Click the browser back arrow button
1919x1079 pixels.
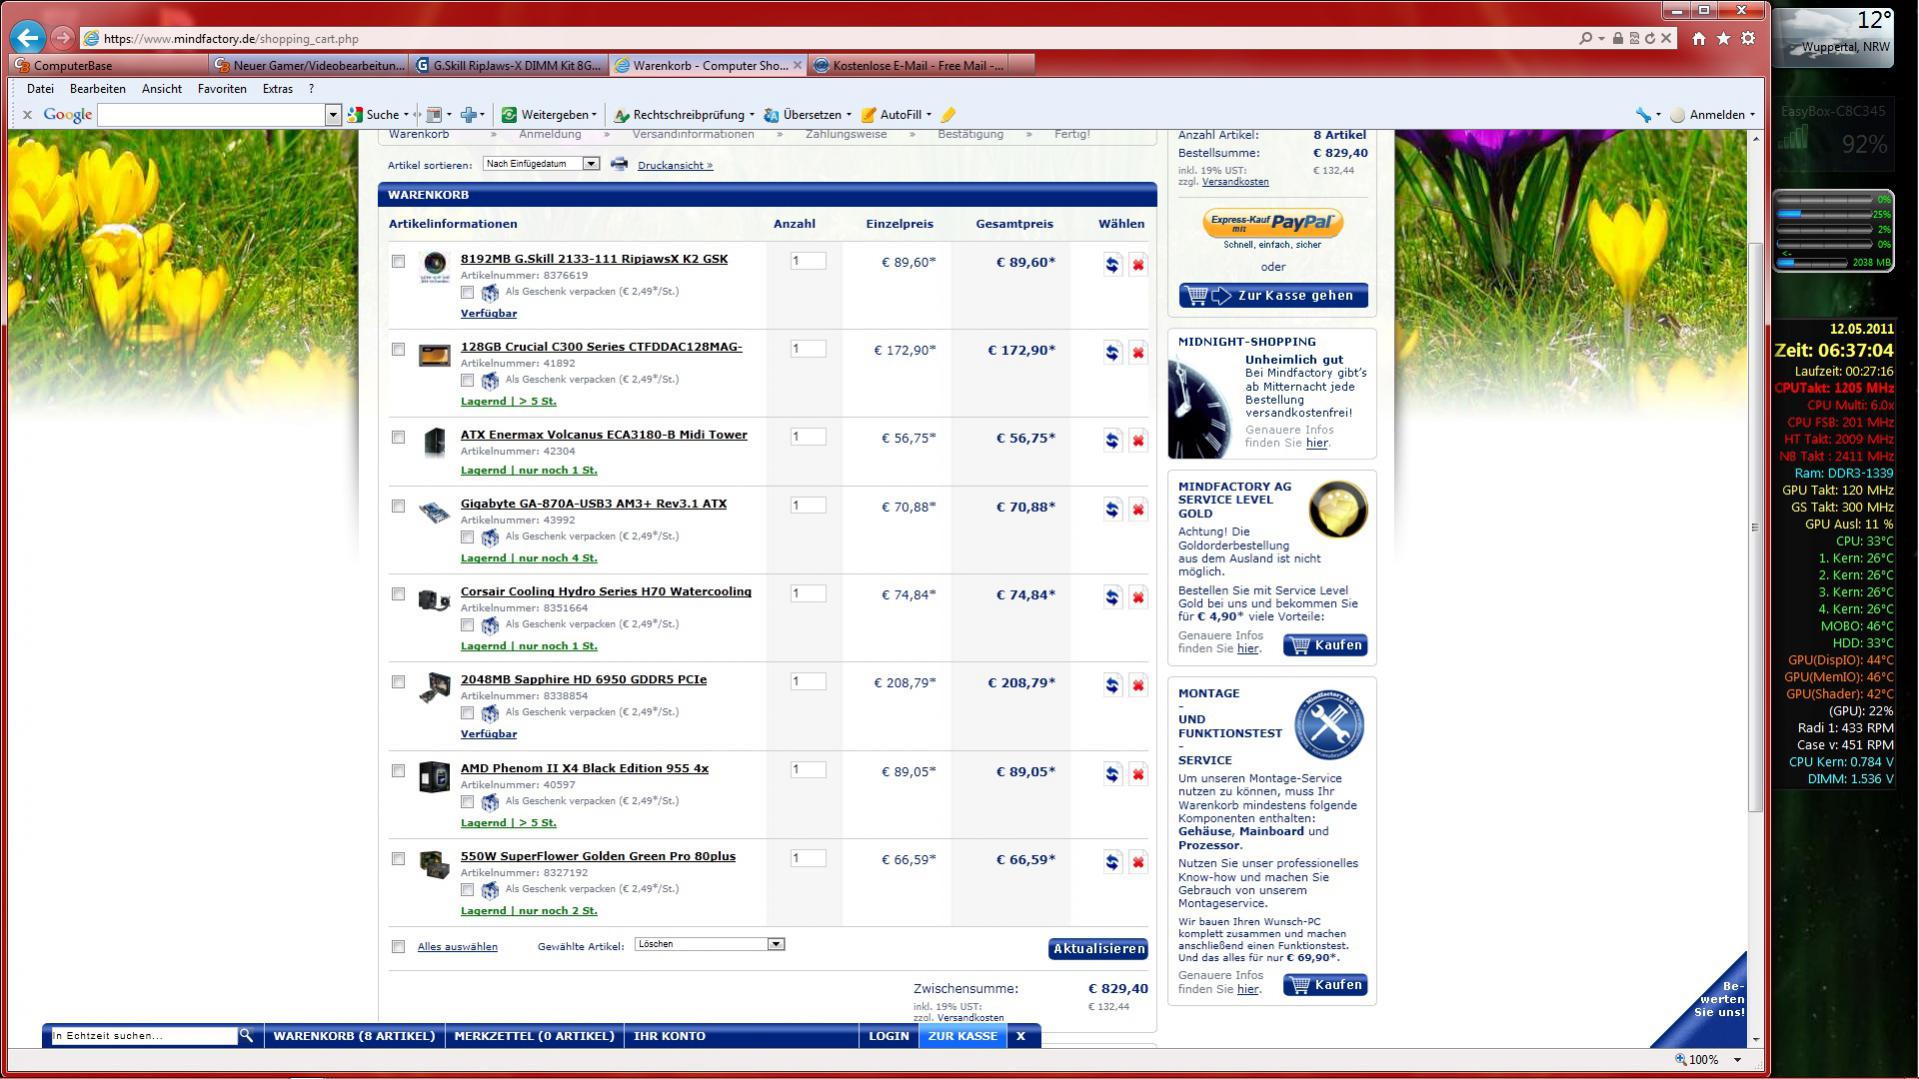pyautogui.click(x=28, y=38)
